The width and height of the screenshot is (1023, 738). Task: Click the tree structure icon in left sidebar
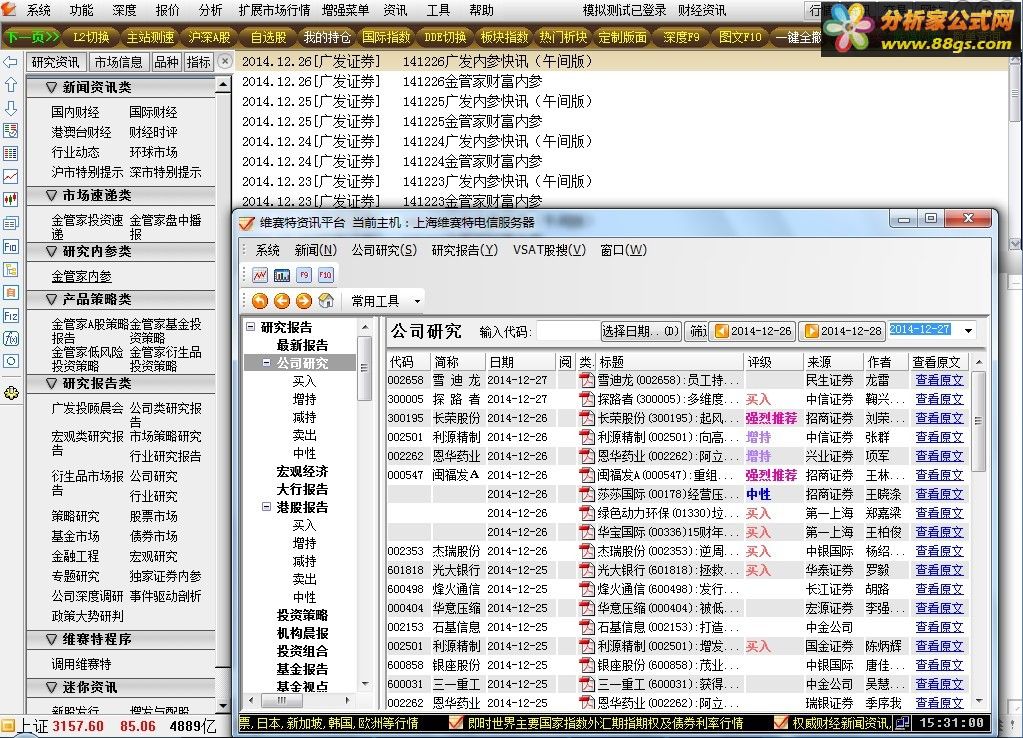click(10, 269)
